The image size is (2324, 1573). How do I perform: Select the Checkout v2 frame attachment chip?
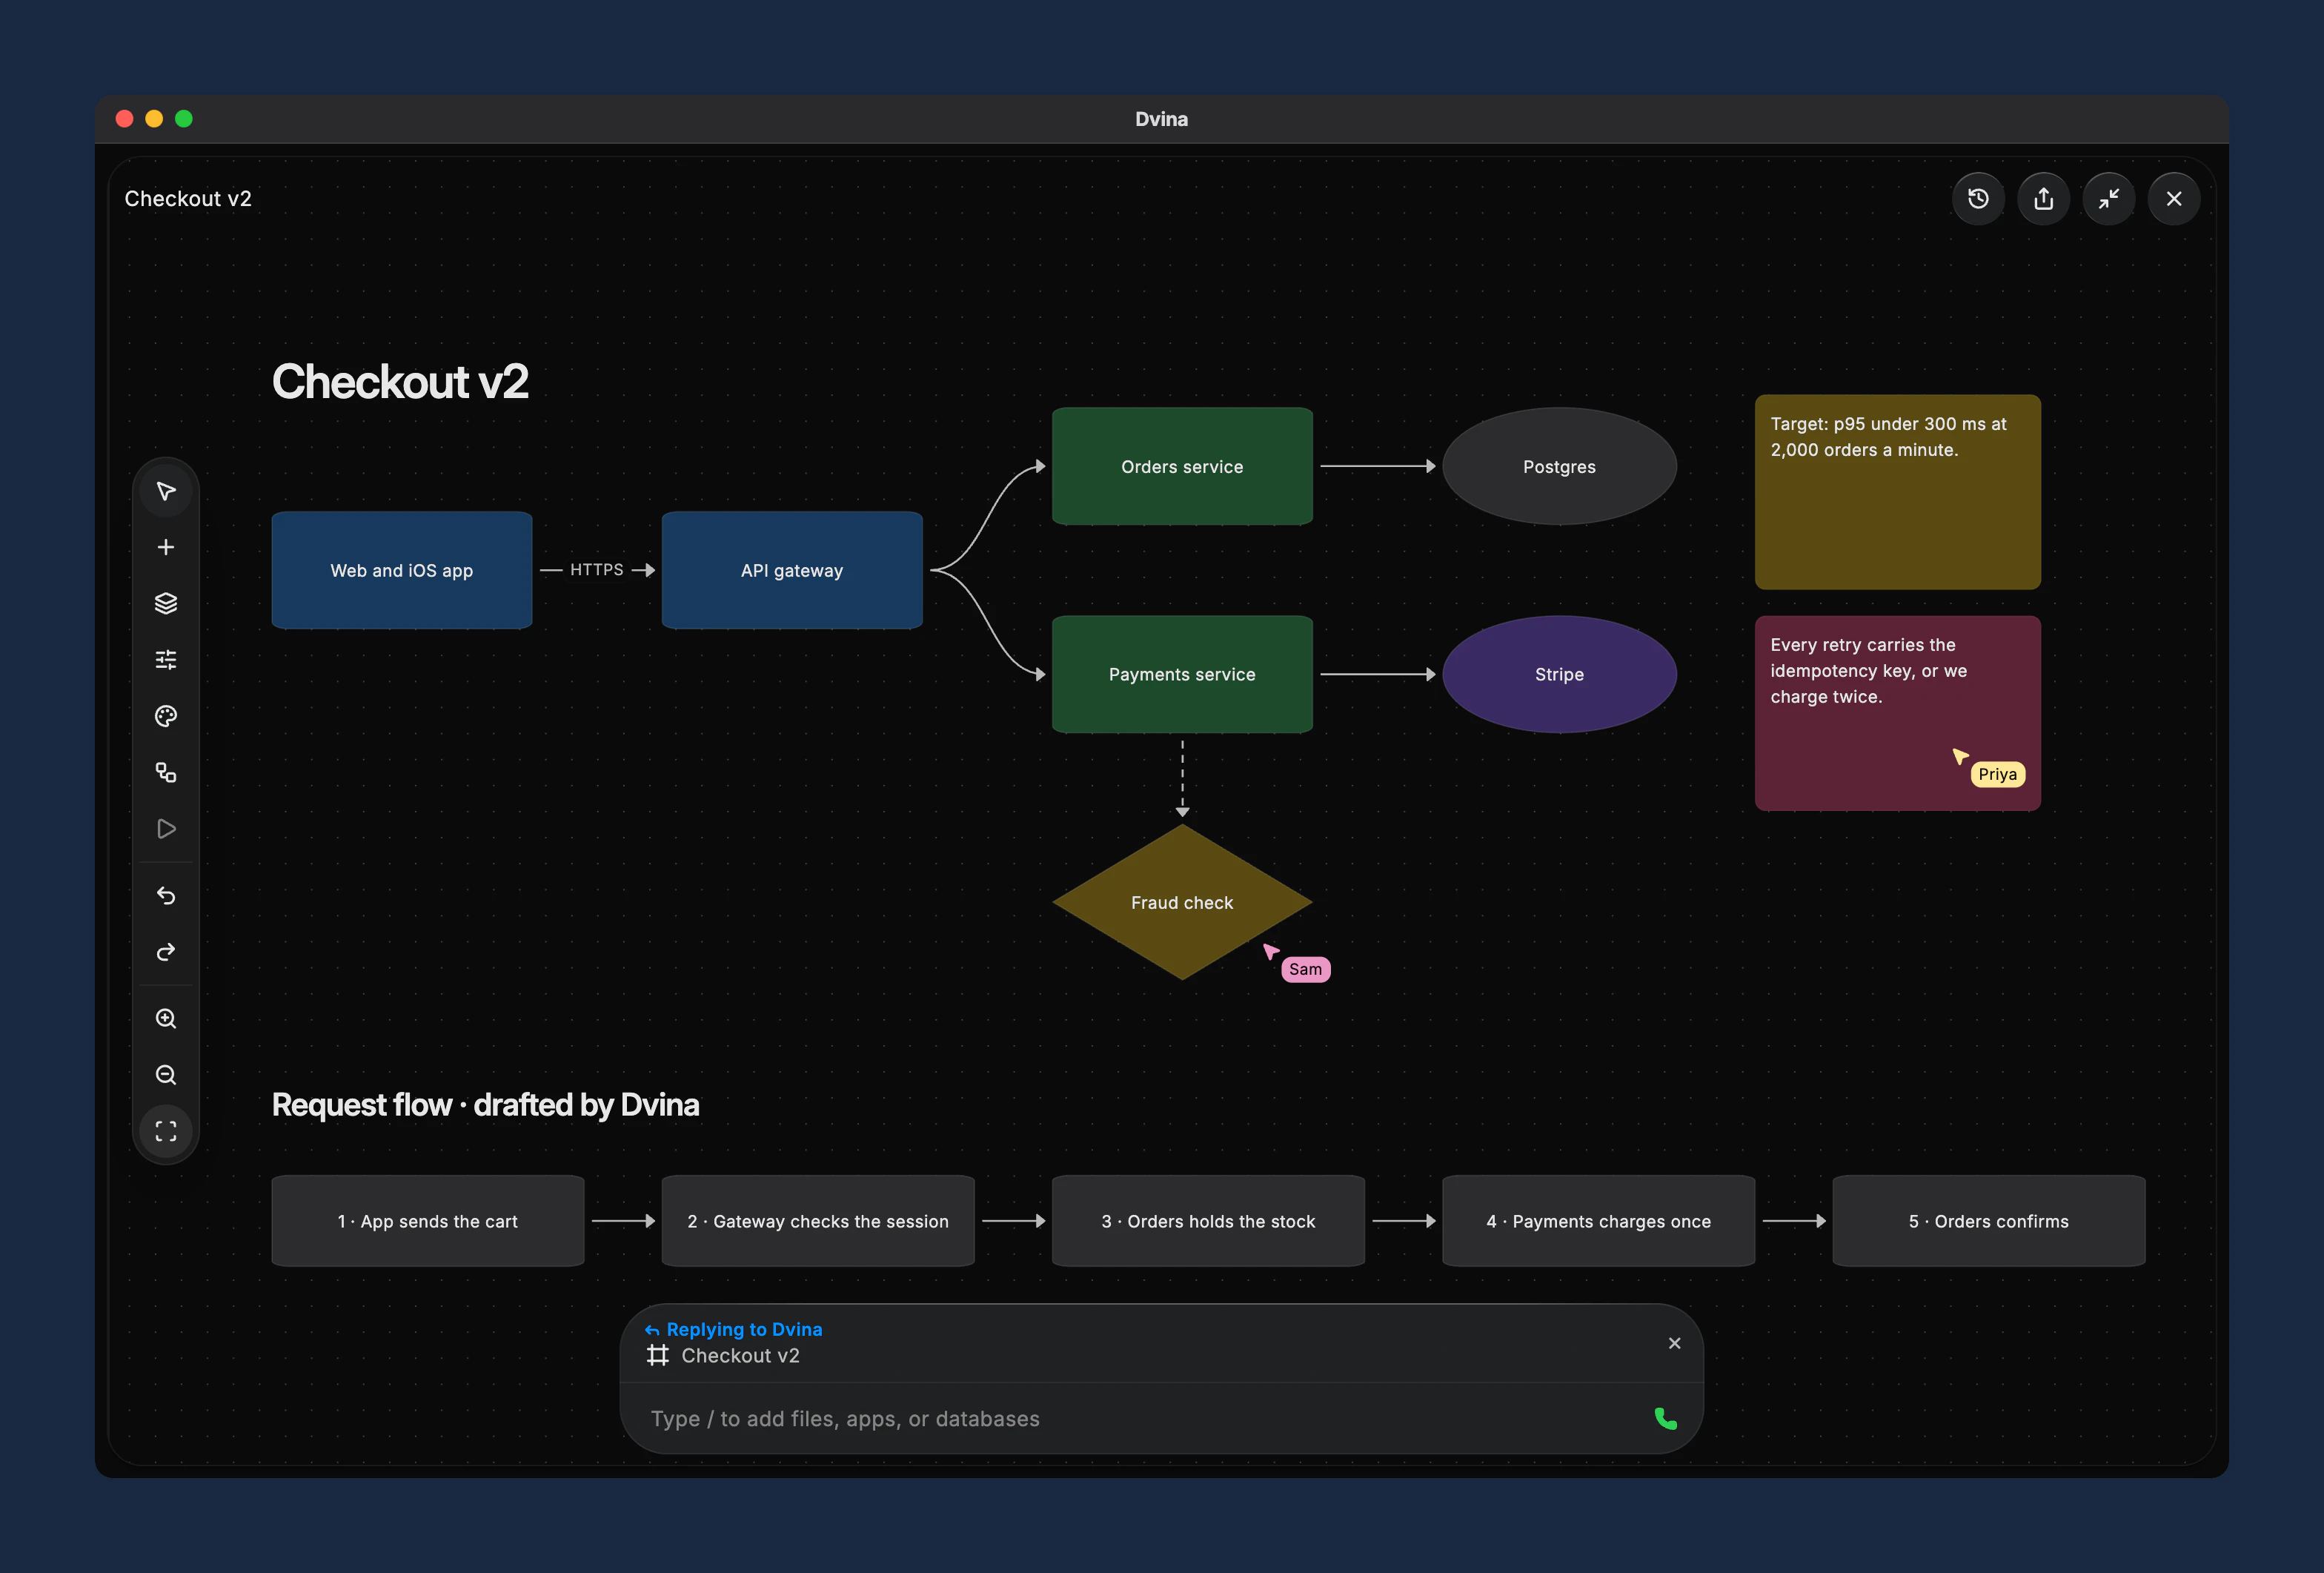click(x=724, y=1356)
